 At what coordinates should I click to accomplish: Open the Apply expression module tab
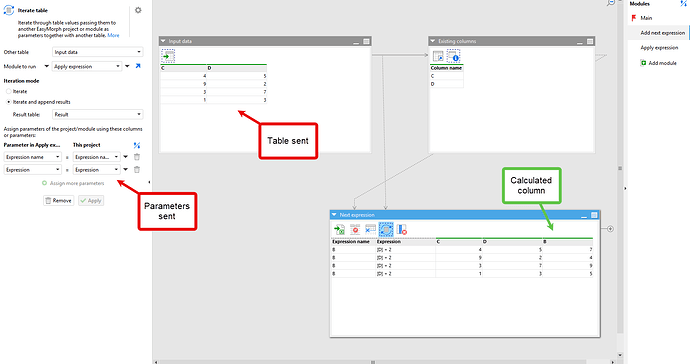coord(659,48)
